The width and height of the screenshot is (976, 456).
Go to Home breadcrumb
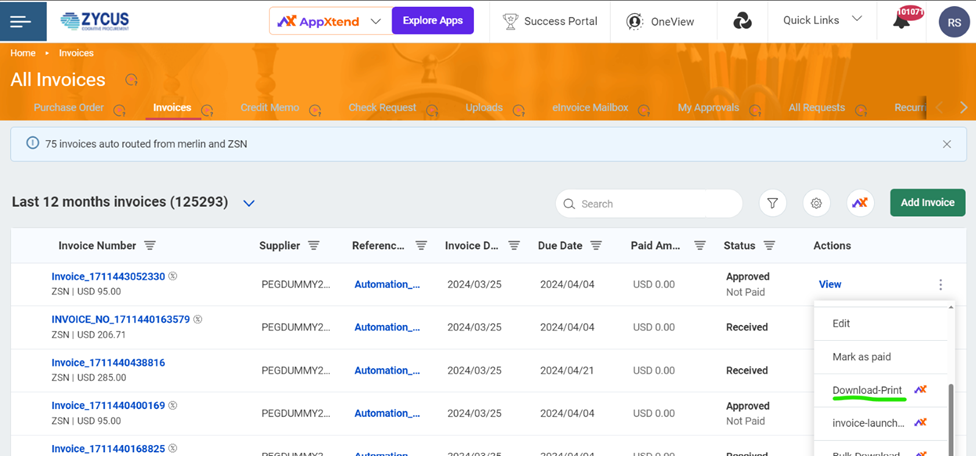[x=23, y=53]
